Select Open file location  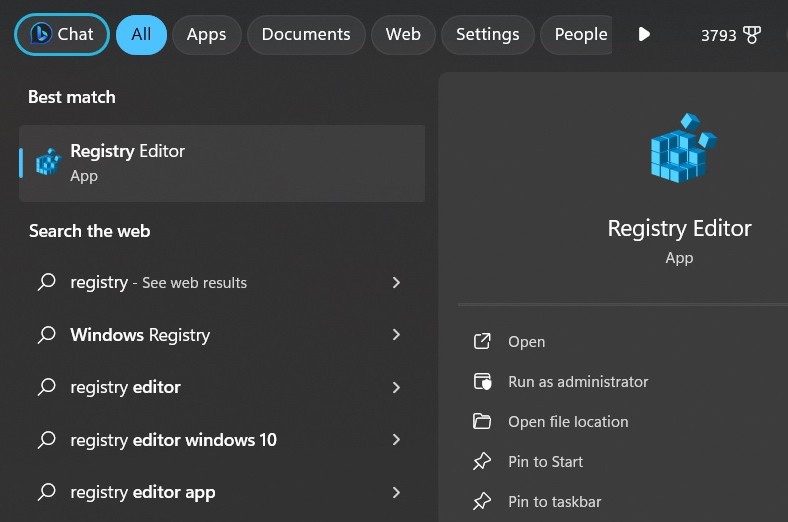[x=568, y=422]
